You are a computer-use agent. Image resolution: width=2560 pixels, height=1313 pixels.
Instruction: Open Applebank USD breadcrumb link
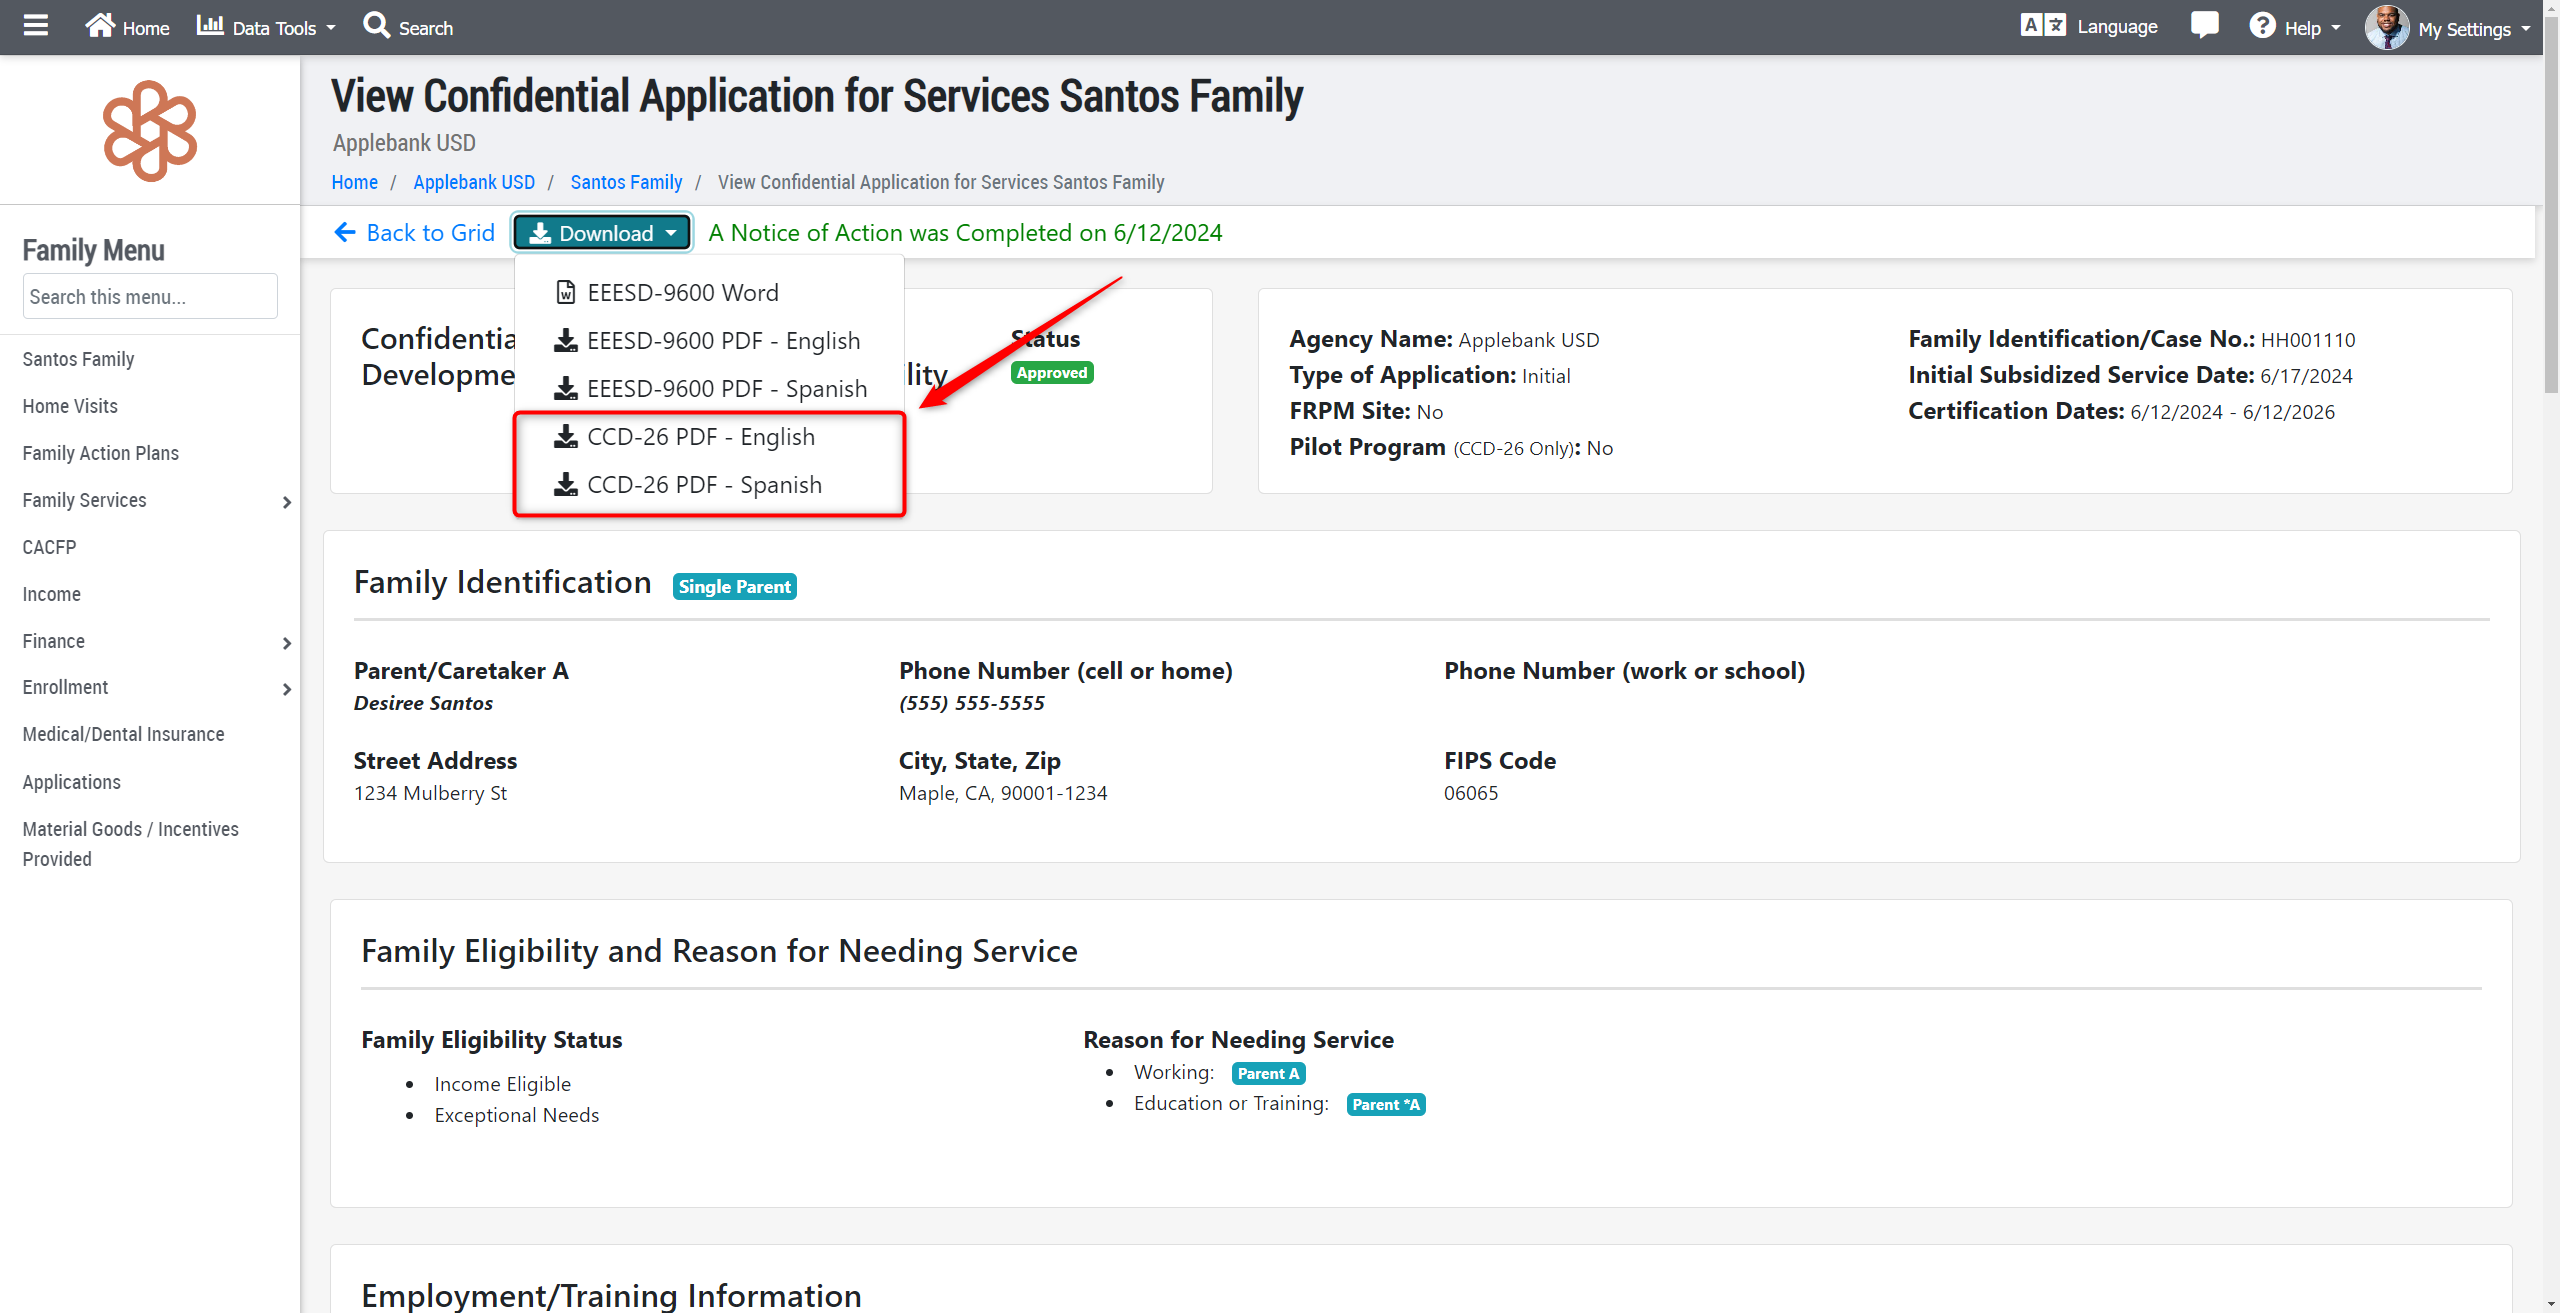(x=474, y=182)
